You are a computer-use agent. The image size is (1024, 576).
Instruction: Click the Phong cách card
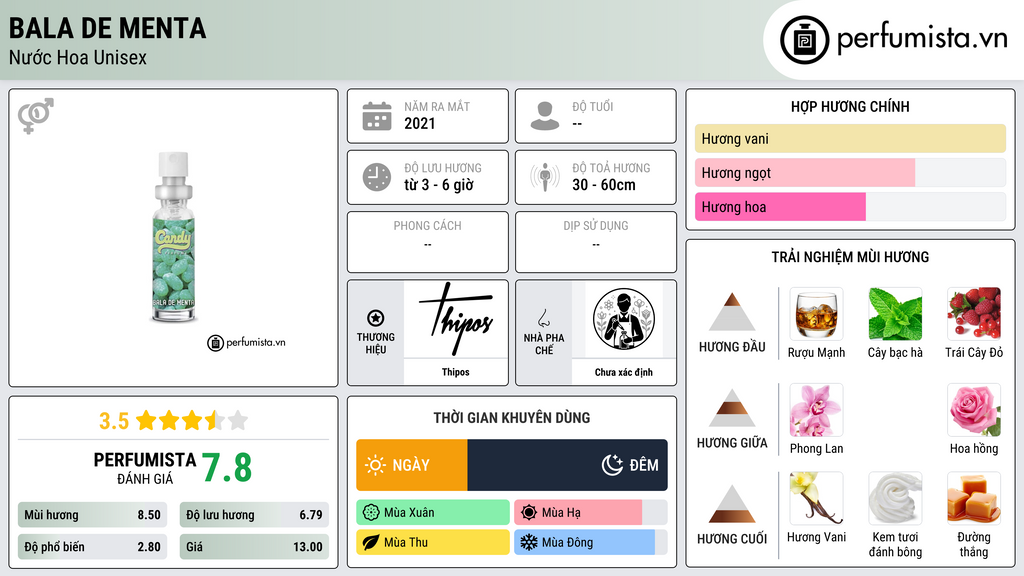[x=428, y=242]
